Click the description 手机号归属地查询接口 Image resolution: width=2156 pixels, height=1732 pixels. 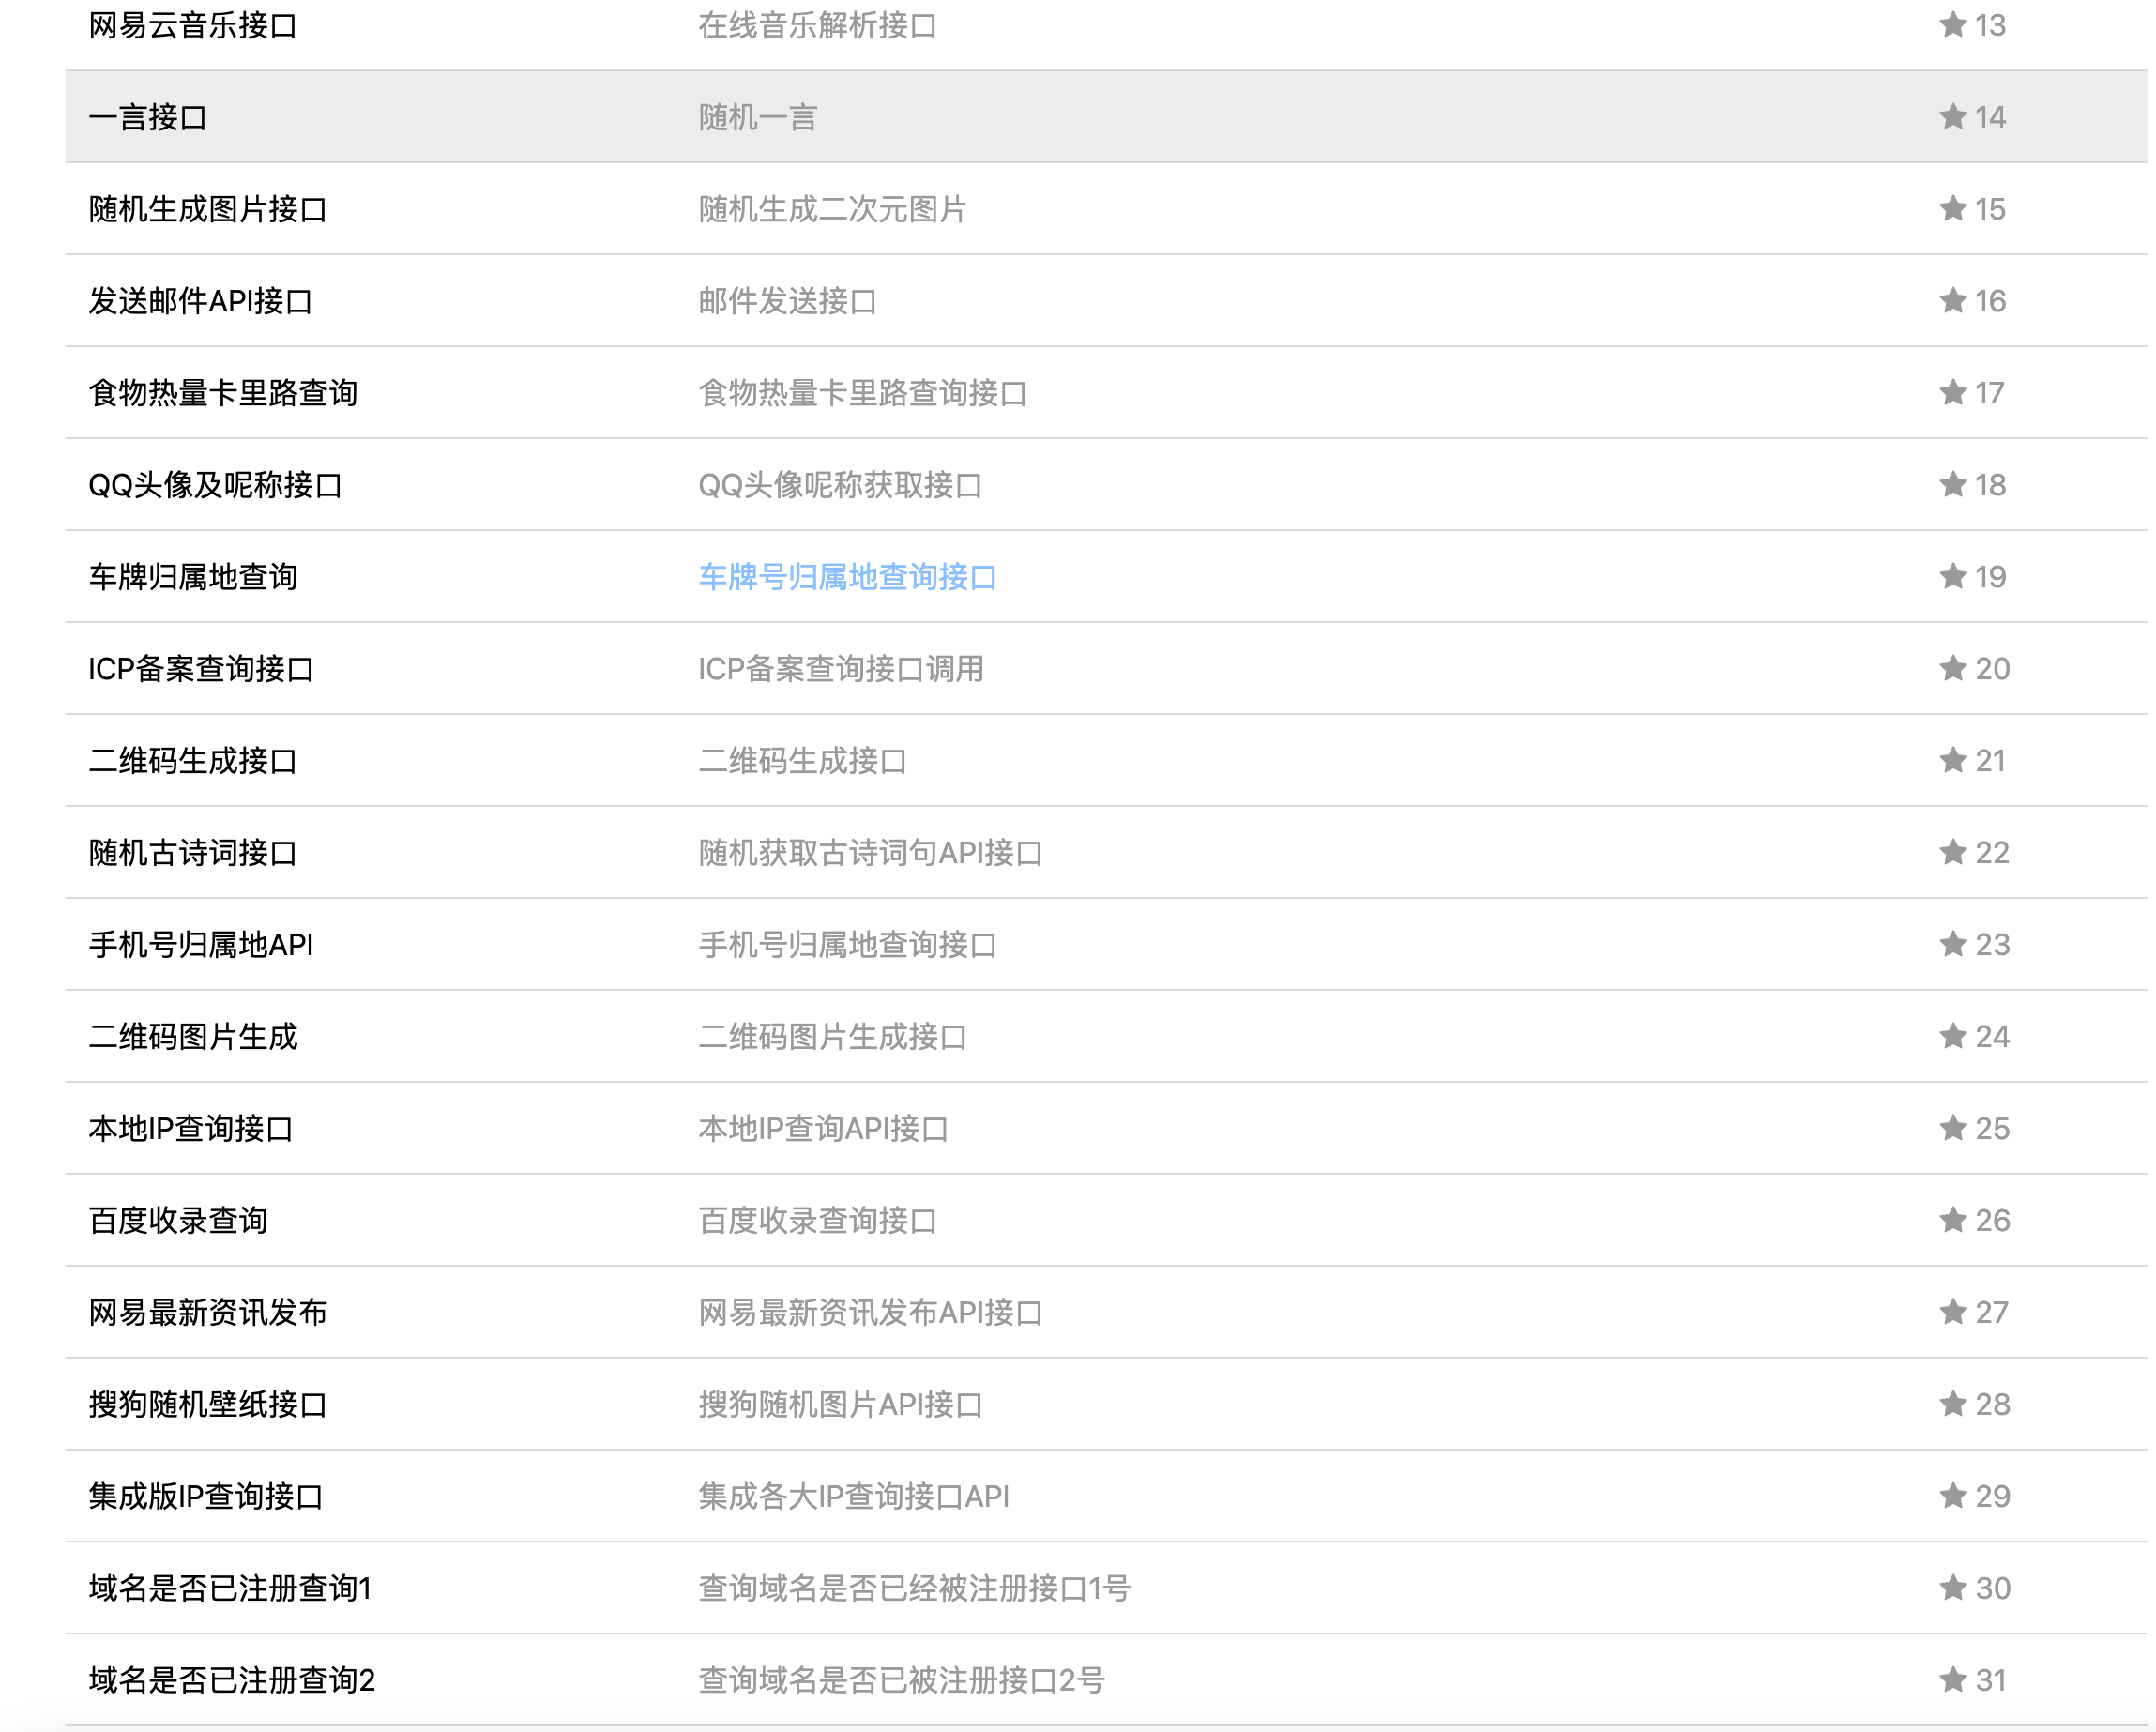847,945
